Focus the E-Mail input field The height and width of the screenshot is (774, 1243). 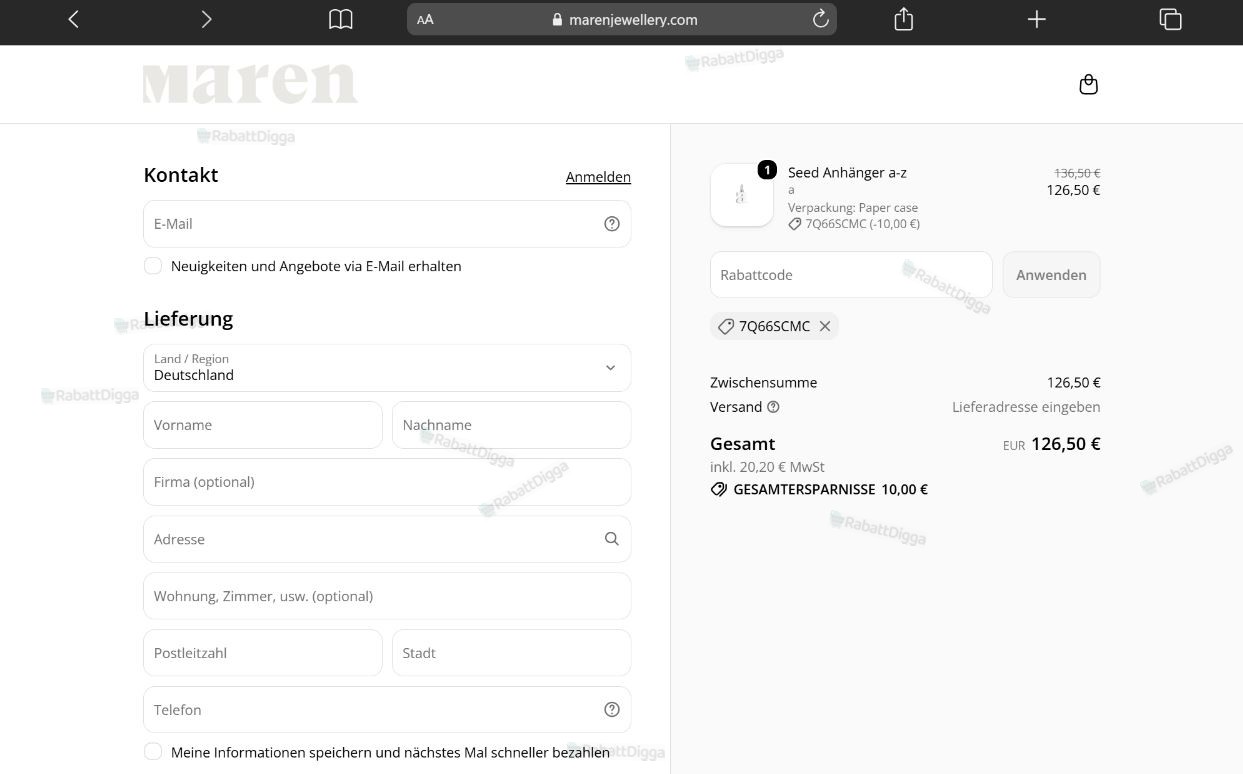[x=387, y=224]
